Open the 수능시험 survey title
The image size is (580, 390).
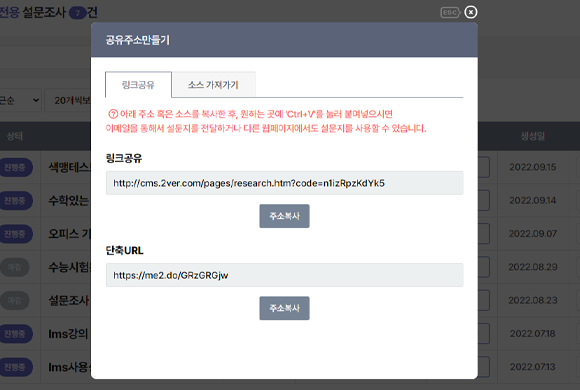click(70, 267)
